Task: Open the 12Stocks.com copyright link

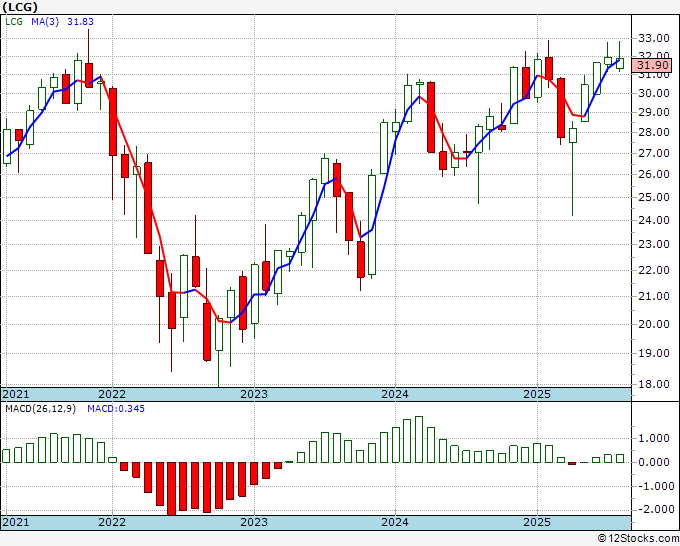Action: [638, 539]
